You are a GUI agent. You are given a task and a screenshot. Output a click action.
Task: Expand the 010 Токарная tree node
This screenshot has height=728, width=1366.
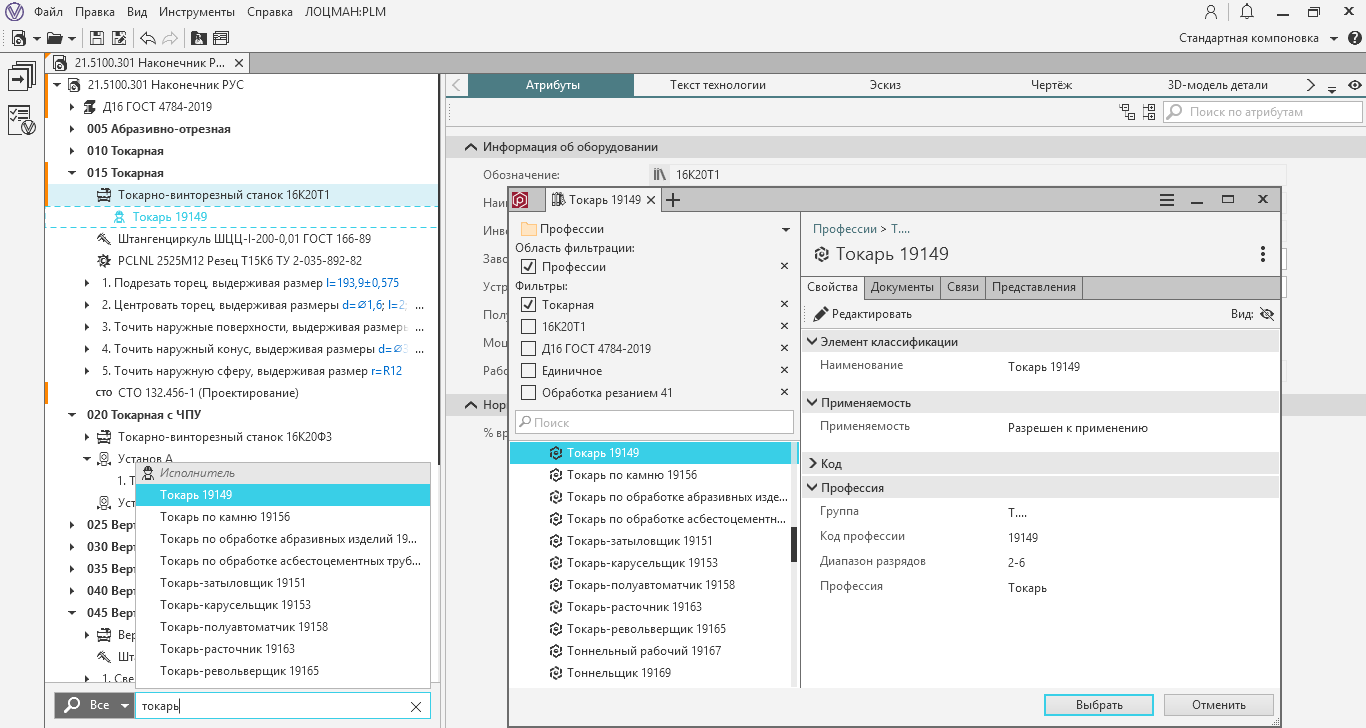pyautogui.click(x=72, y=151)
